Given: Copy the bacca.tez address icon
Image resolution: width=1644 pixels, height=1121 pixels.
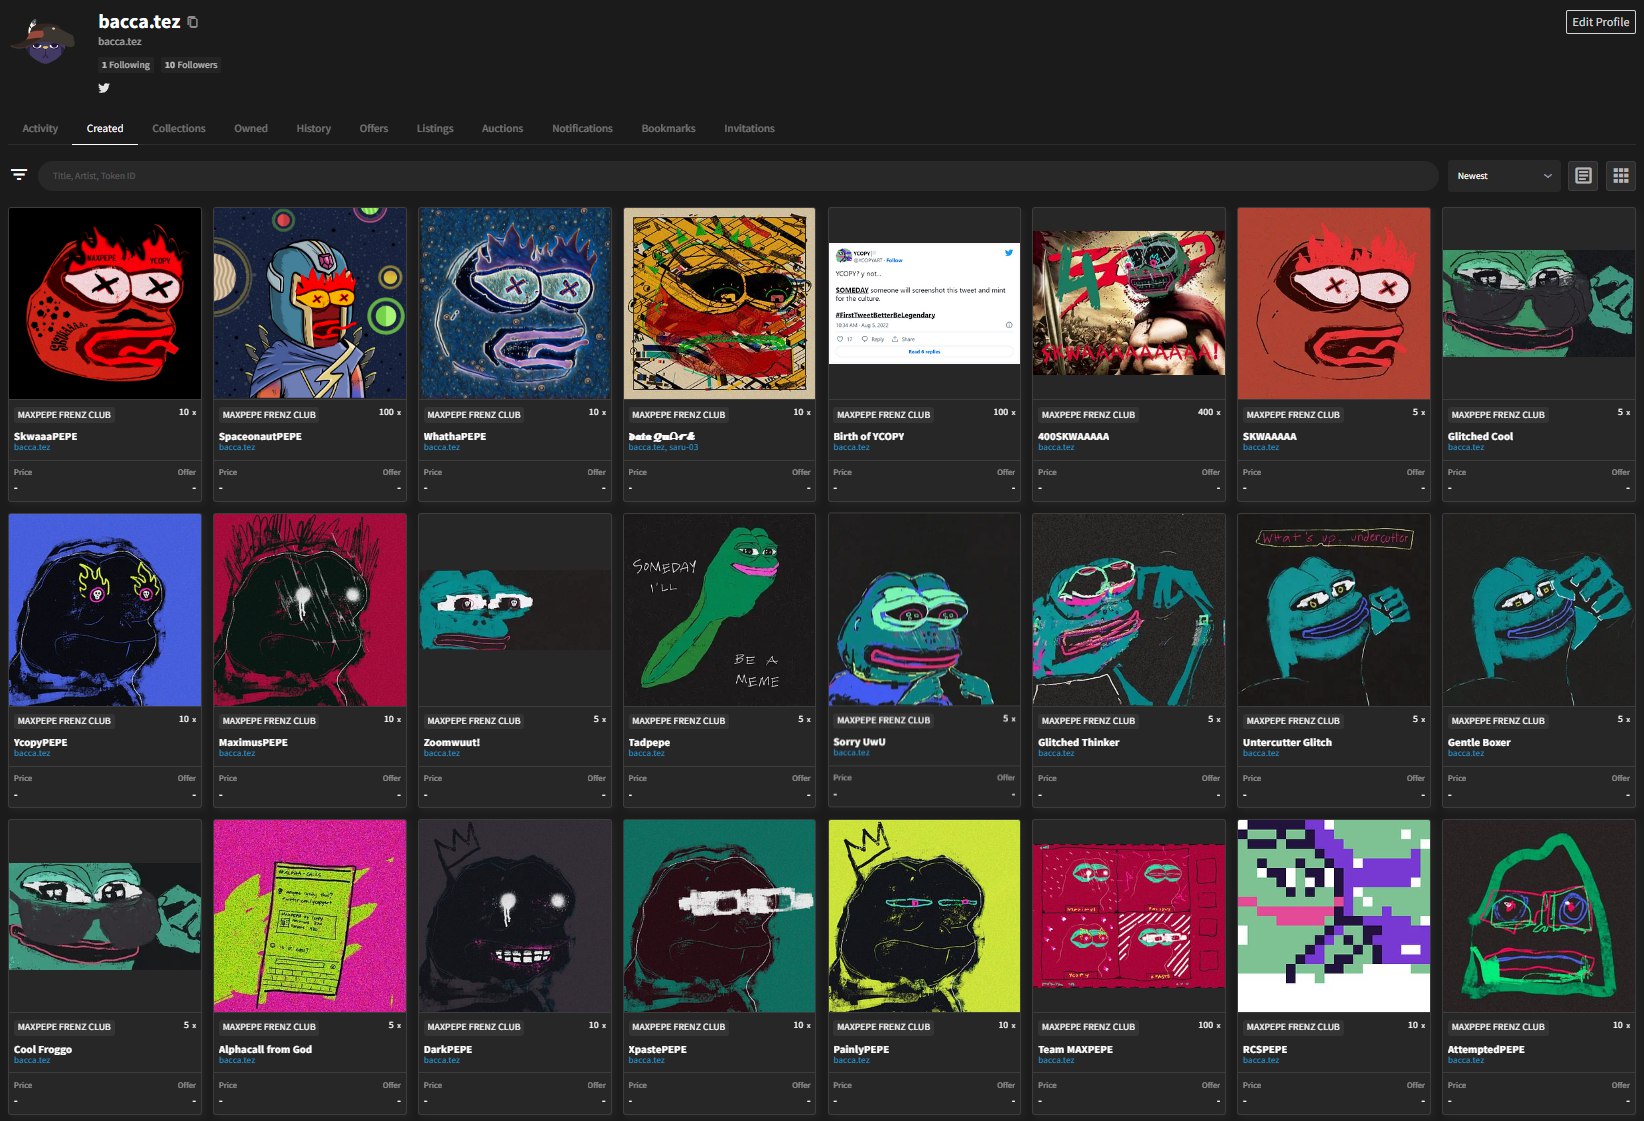Looking at the screenshot, I should point(193,22).
